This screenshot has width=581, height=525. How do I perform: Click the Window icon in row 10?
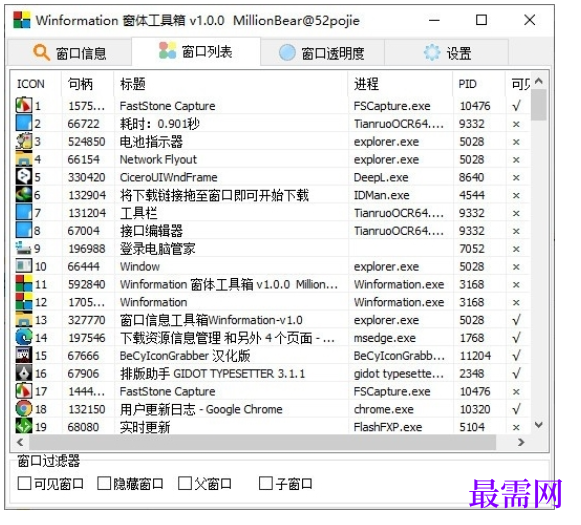[x=24, y=266]
